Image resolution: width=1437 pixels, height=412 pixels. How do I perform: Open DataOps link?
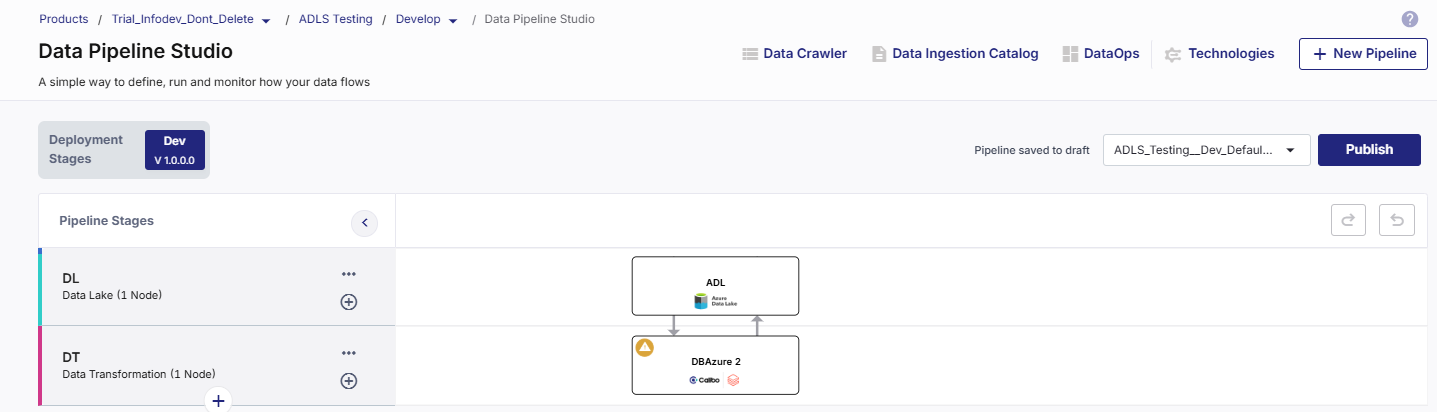[1111, 54]
